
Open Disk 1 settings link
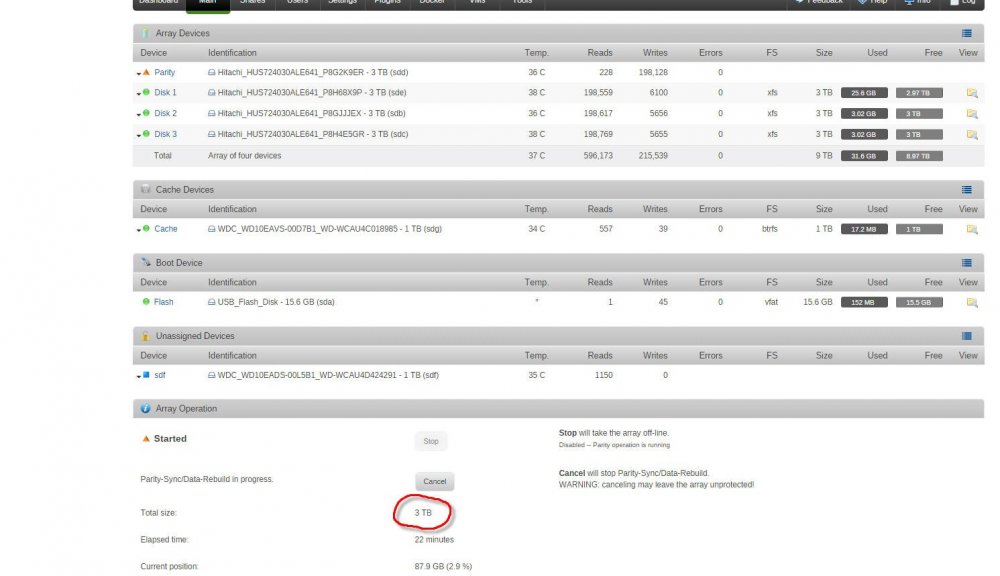pos(165,92)
